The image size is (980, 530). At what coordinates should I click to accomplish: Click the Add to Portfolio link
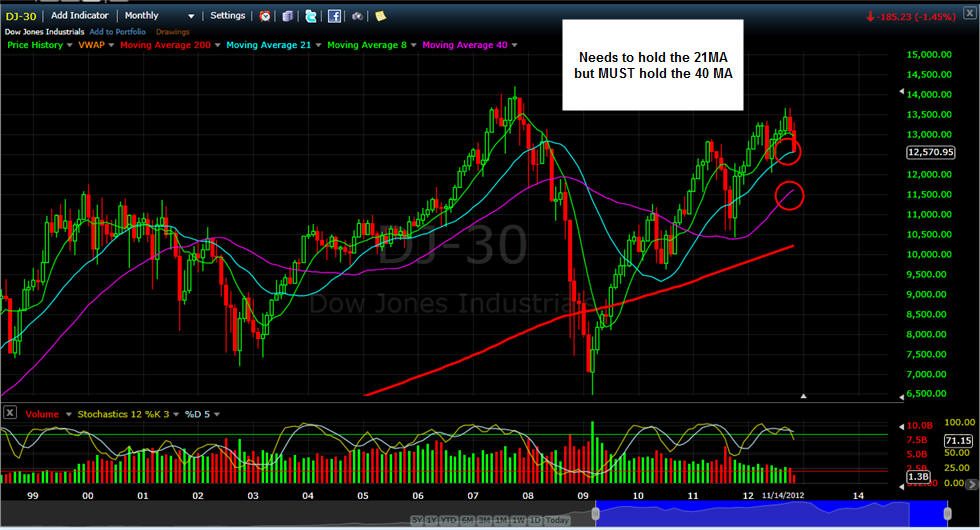point(118,32)
